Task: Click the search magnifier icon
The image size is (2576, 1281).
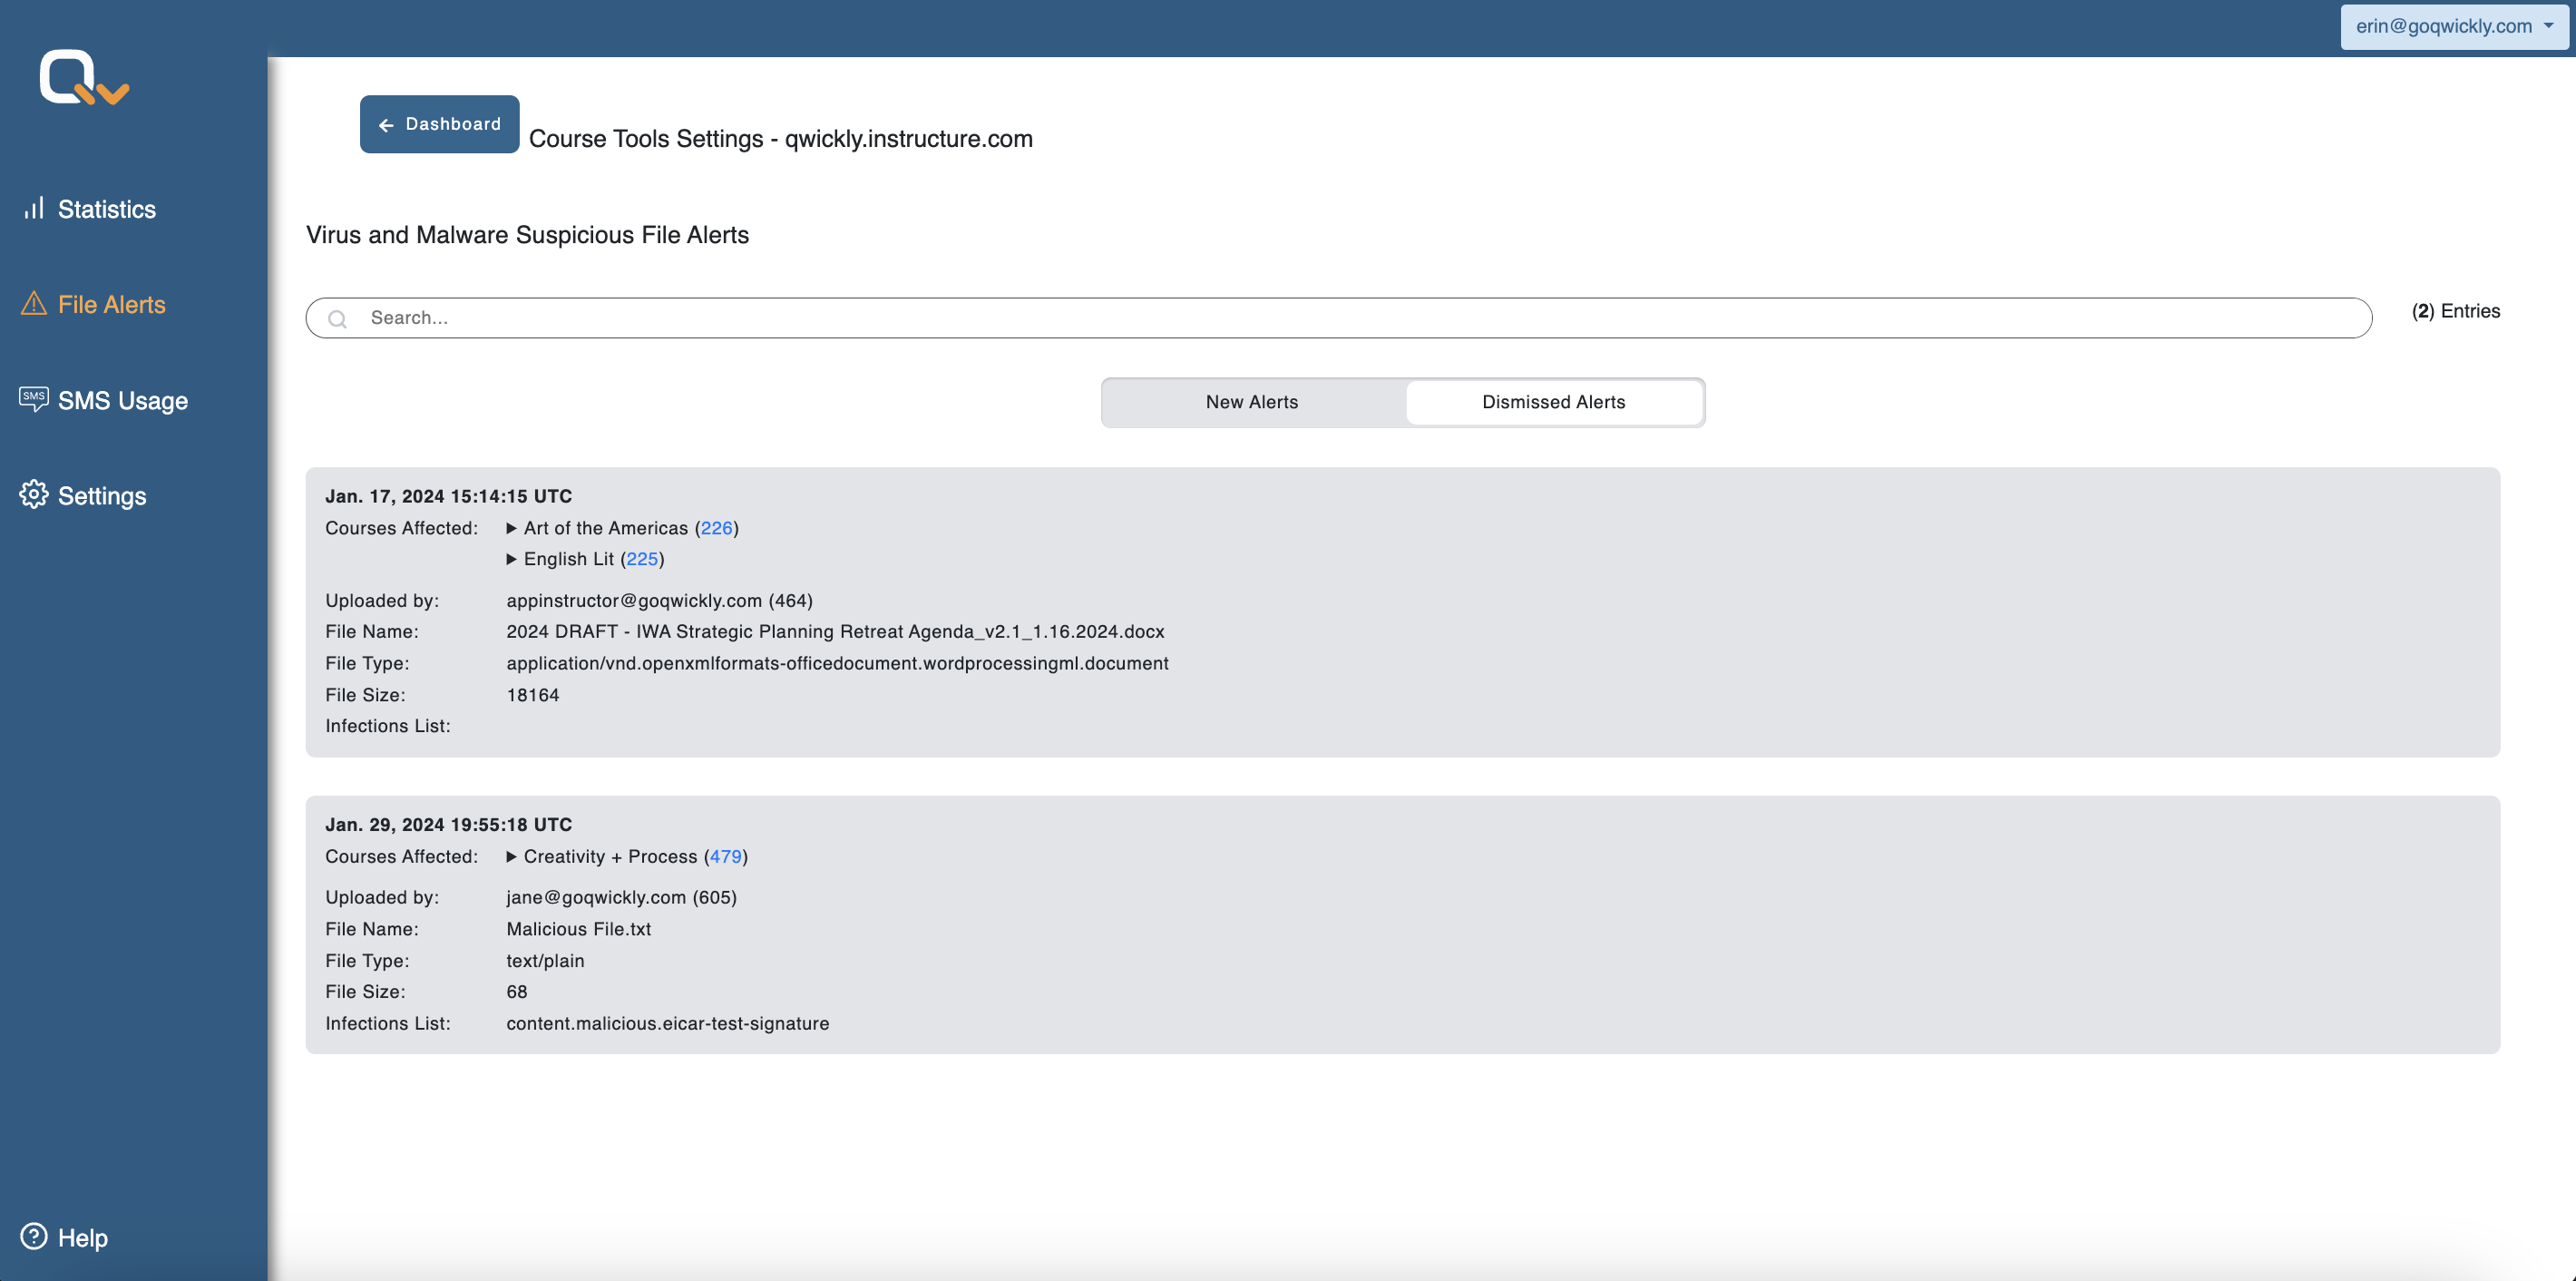Action: pyautogui.click(x=338, y=318)
